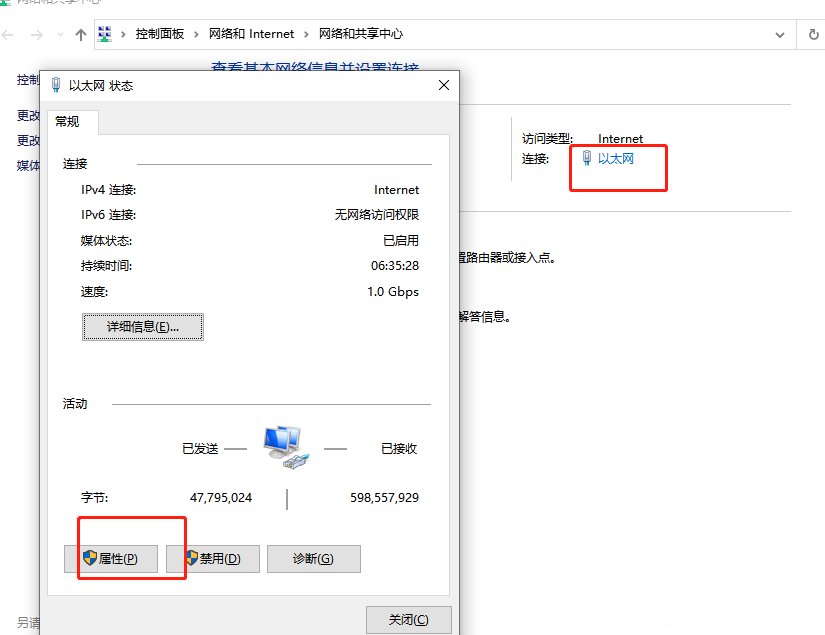Click the network computers icon under 活动

286,447
